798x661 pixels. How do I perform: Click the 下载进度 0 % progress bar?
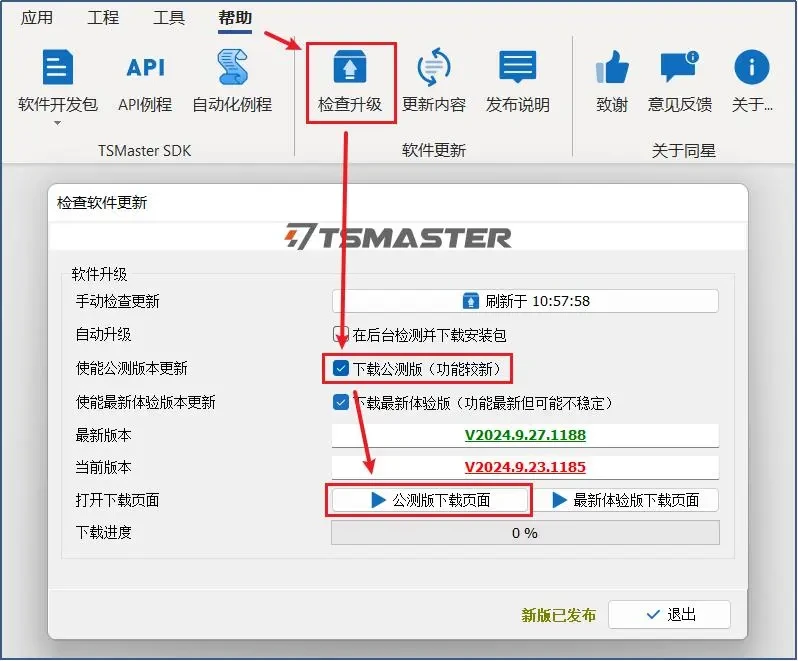[525, 533]
